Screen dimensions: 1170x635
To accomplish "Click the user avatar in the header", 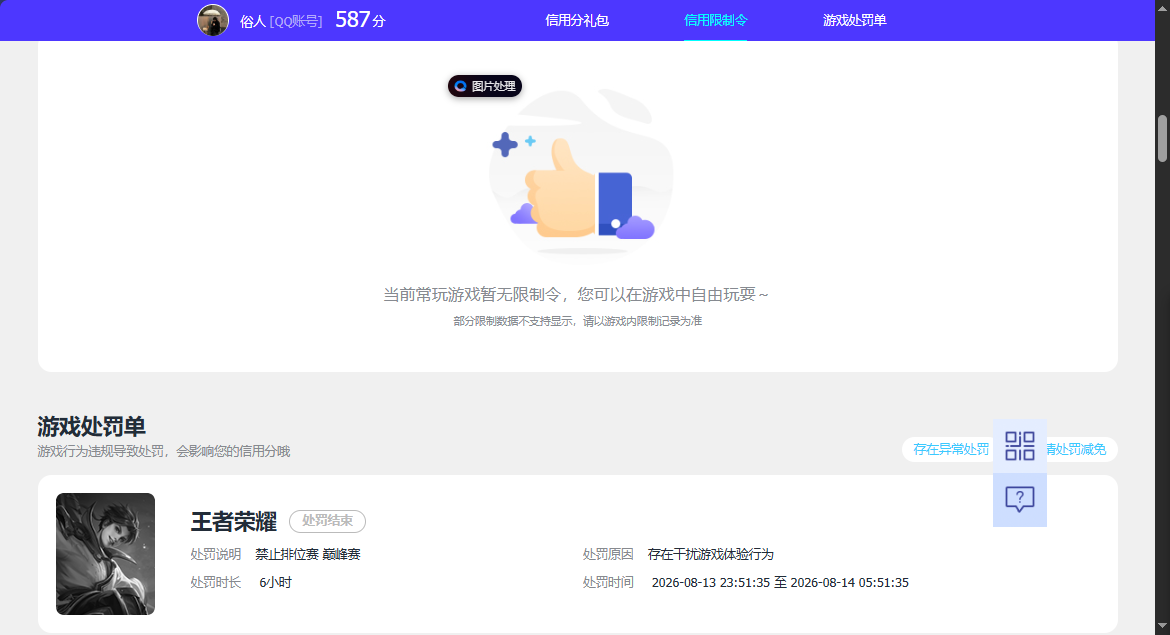I will click(213, 20).
